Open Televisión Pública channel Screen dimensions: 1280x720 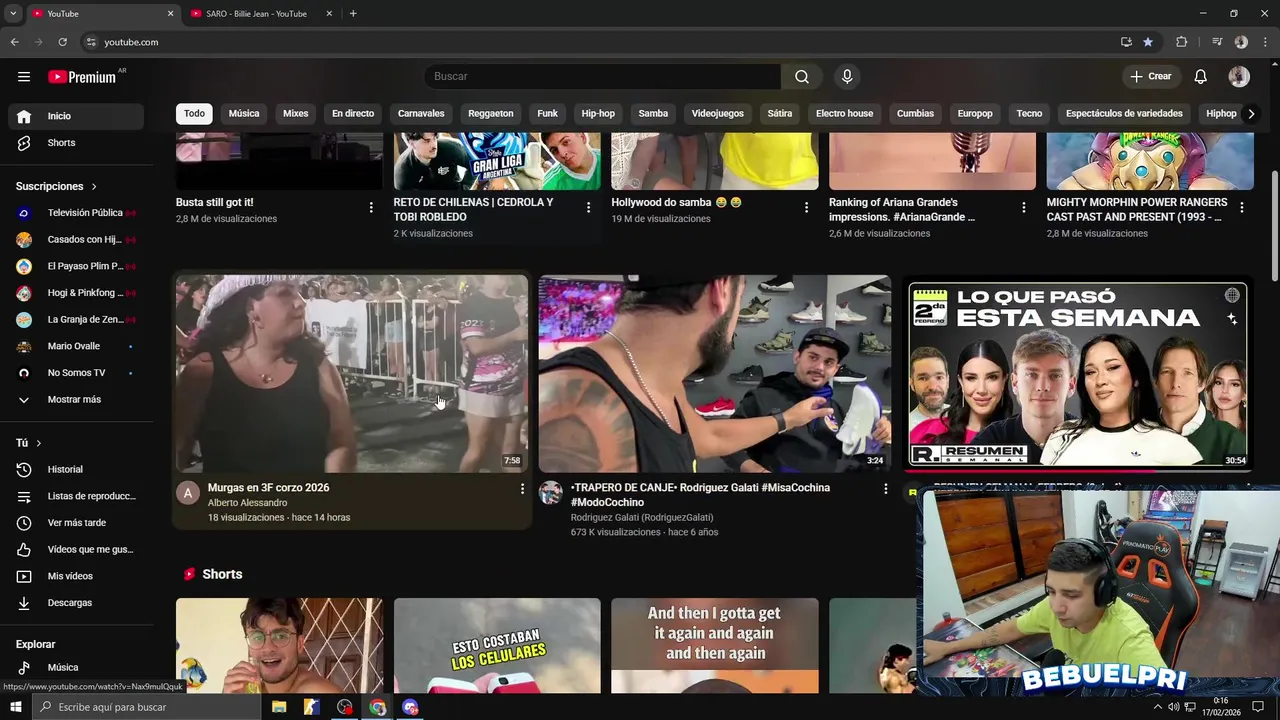point(76,213)
